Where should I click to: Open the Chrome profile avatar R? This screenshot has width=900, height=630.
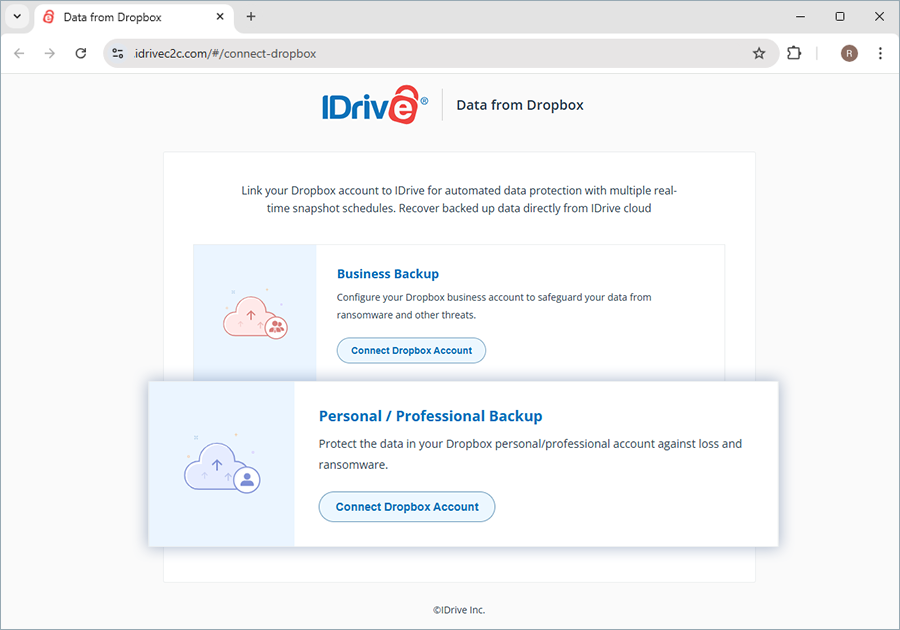849,53
